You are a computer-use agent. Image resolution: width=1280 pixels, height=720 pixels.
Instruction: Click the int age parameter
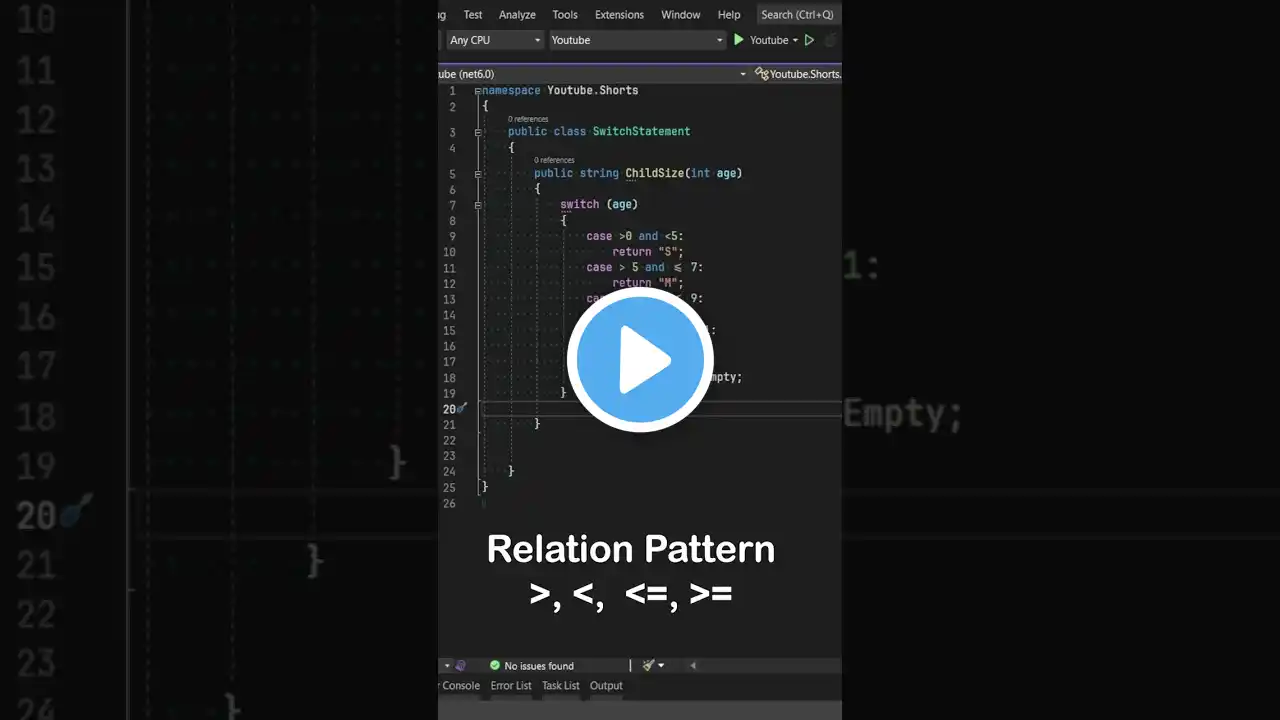pyautogui.click(x=714, y=173)
